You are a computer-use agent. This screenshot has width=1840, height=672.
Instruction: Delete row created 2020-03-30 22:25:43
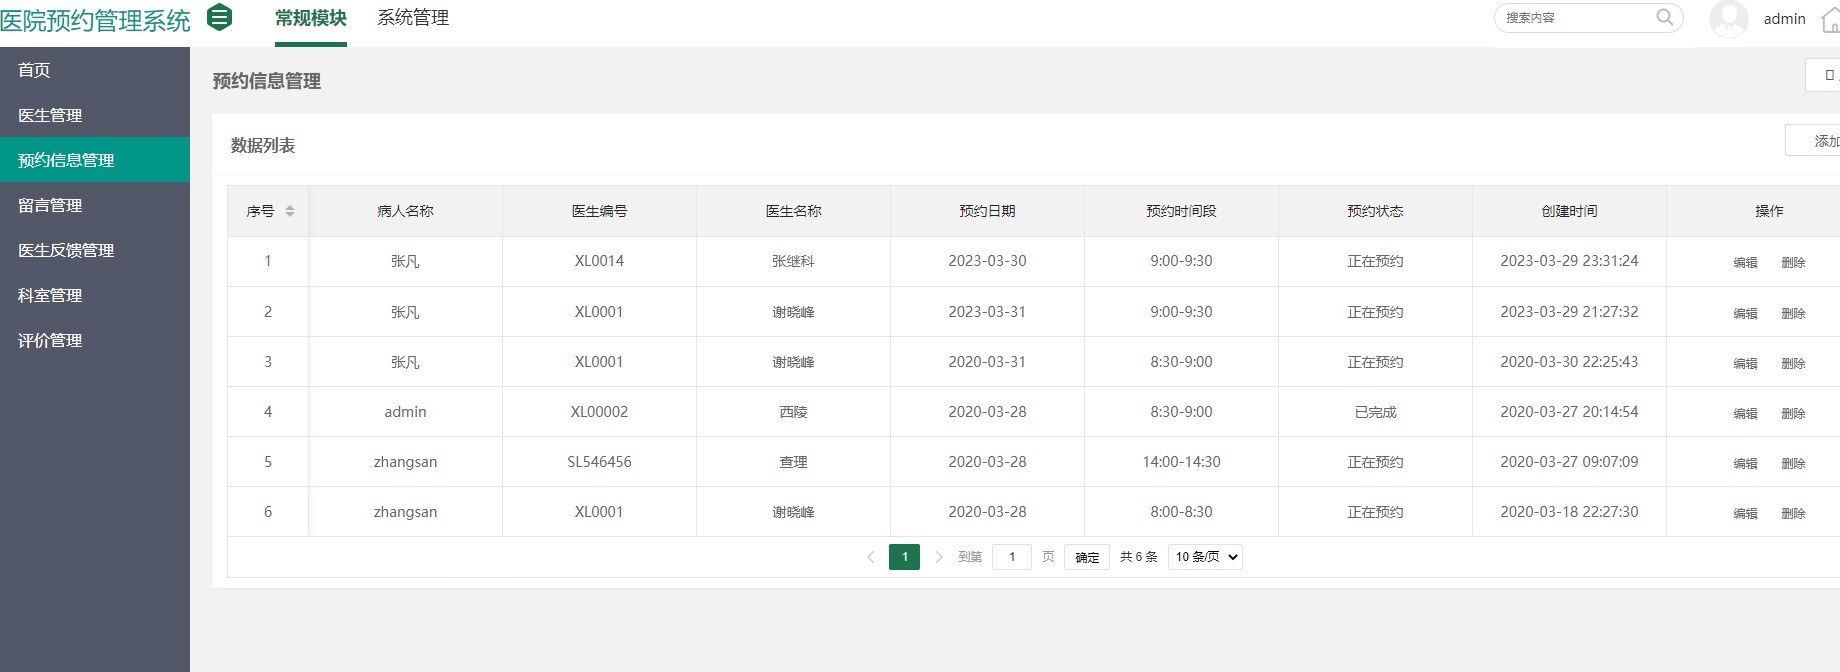pos(1793,363)
